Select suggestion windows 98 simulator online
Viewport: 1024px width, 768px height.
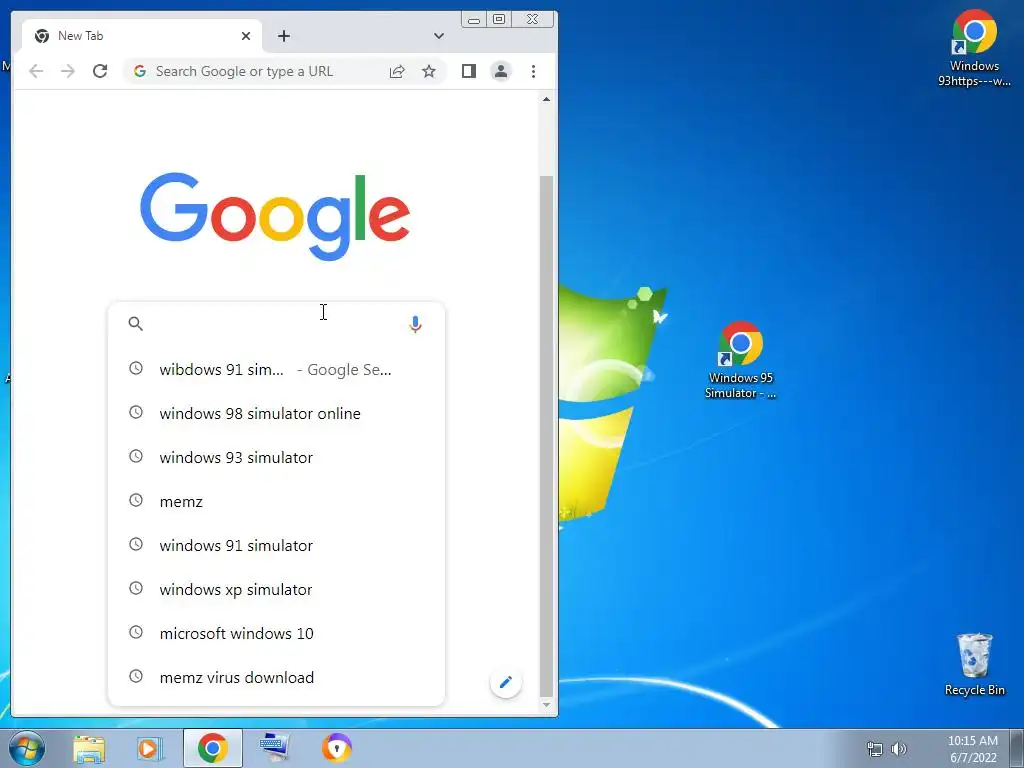click(276, 413)
